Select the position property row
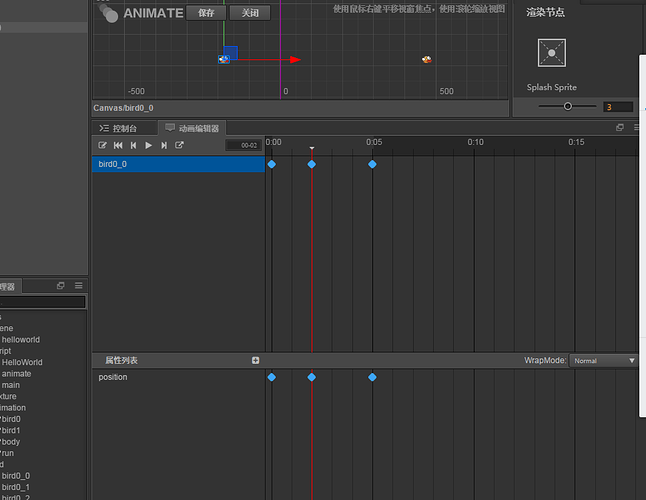Screen dimensions: 646x500 pos(178,377)
